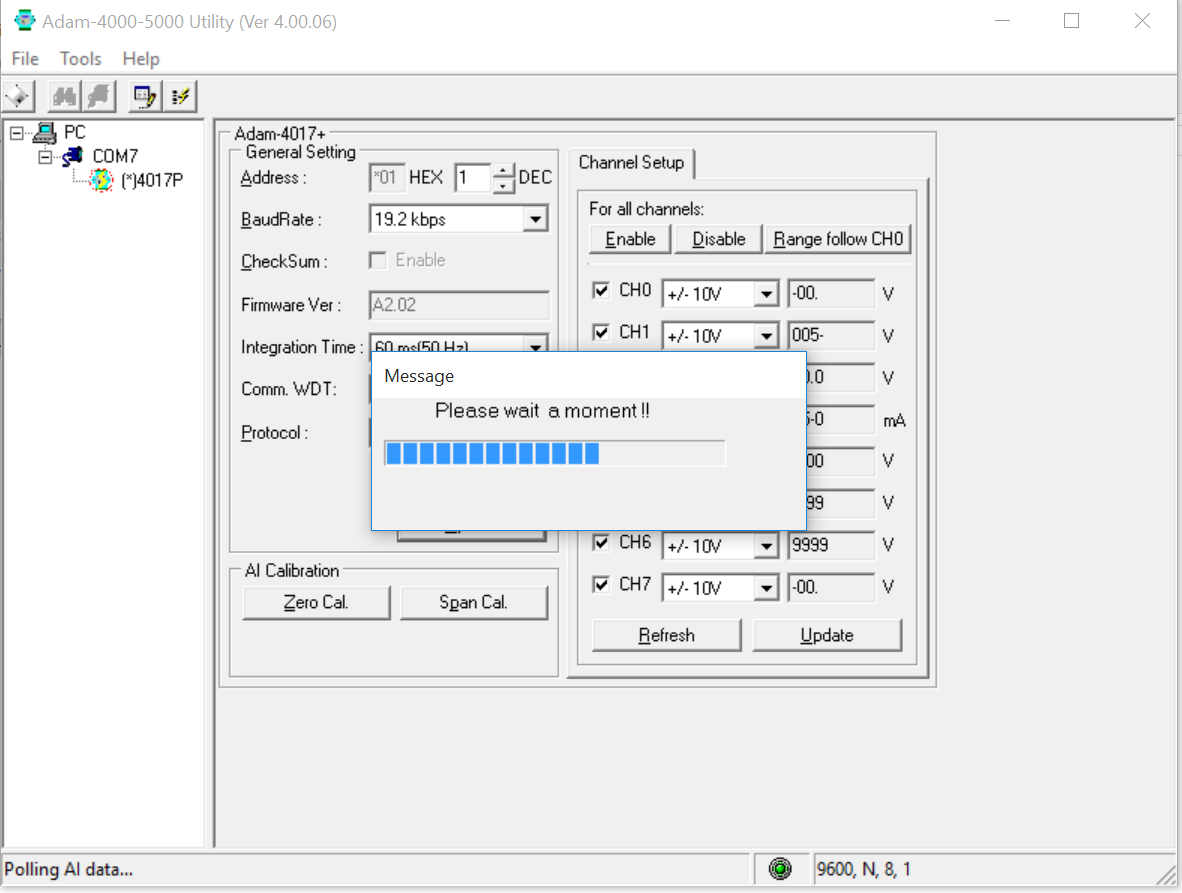Open the Help menu
1182x893 pixels.
pyautogui.click(x=141, y=59)
